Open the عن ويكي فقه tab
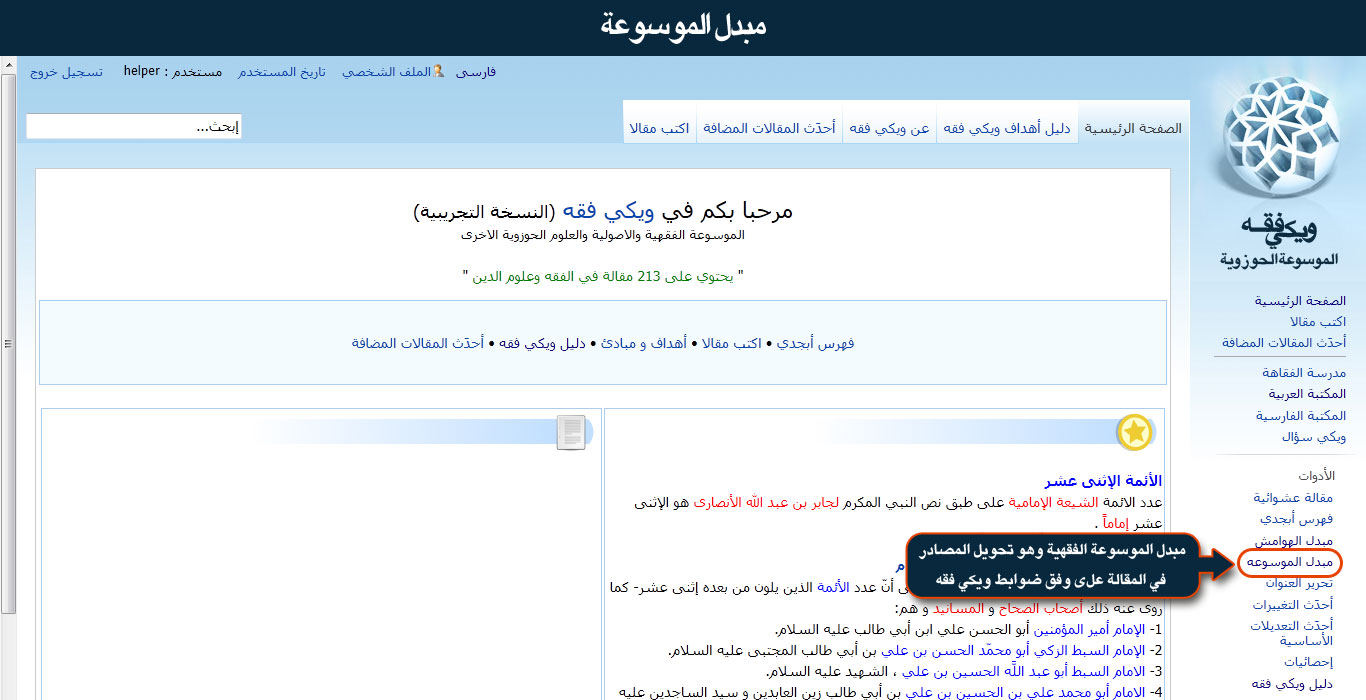The width and height of the screenshot is (1366, 700). coord(889,128)
